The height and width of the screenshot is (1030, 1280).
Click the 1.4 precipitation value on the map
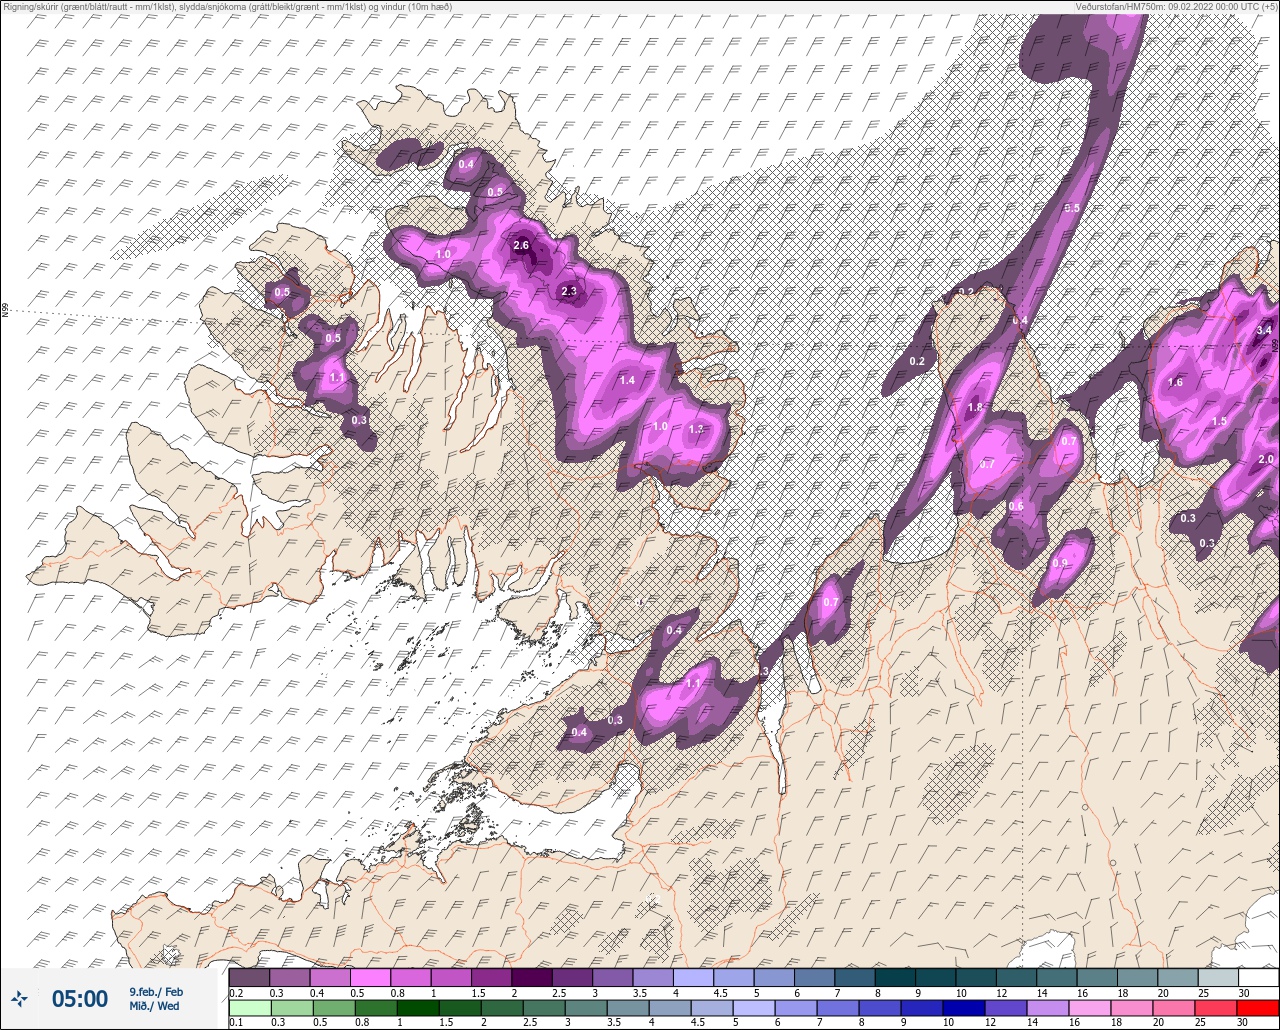tap(627, 380)
